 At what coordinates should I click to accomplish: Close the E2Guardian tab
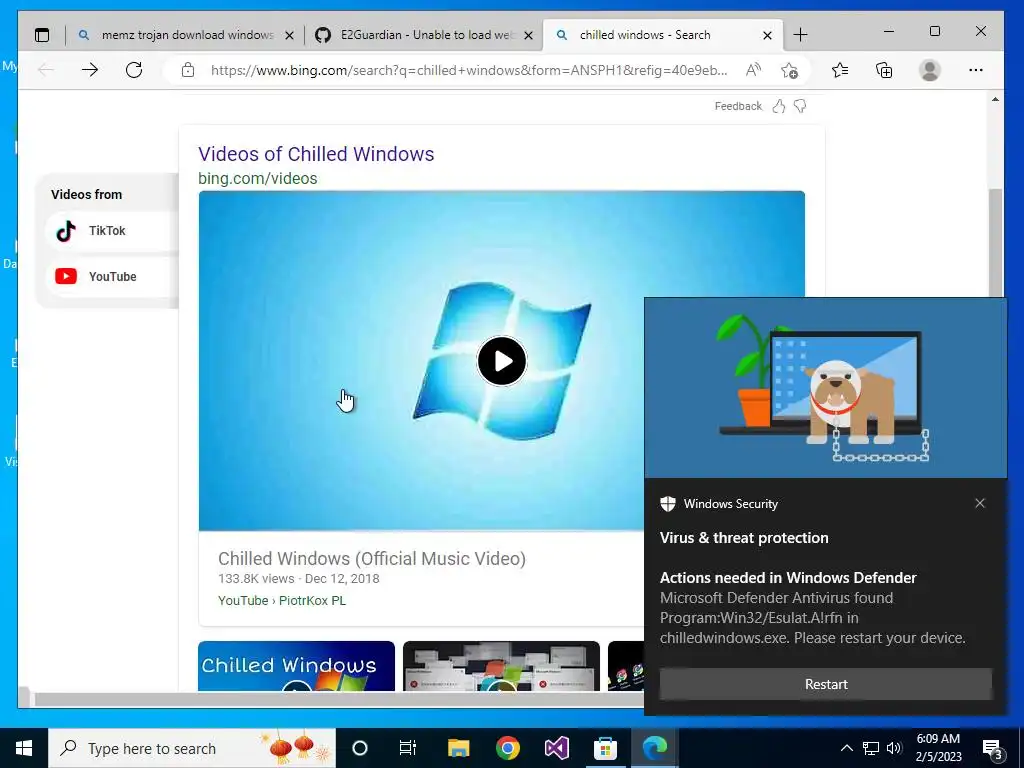[x=528, y=35]
